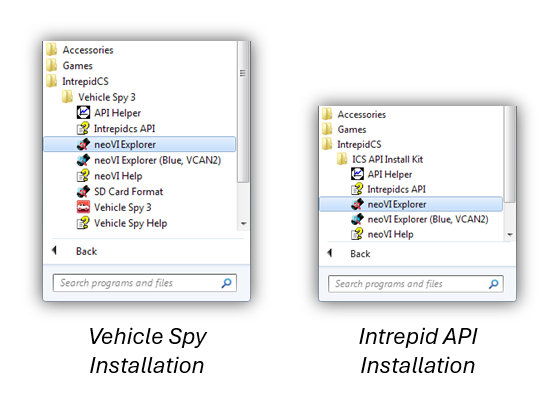Click scroll down arrow in left program list

[243, 224]
